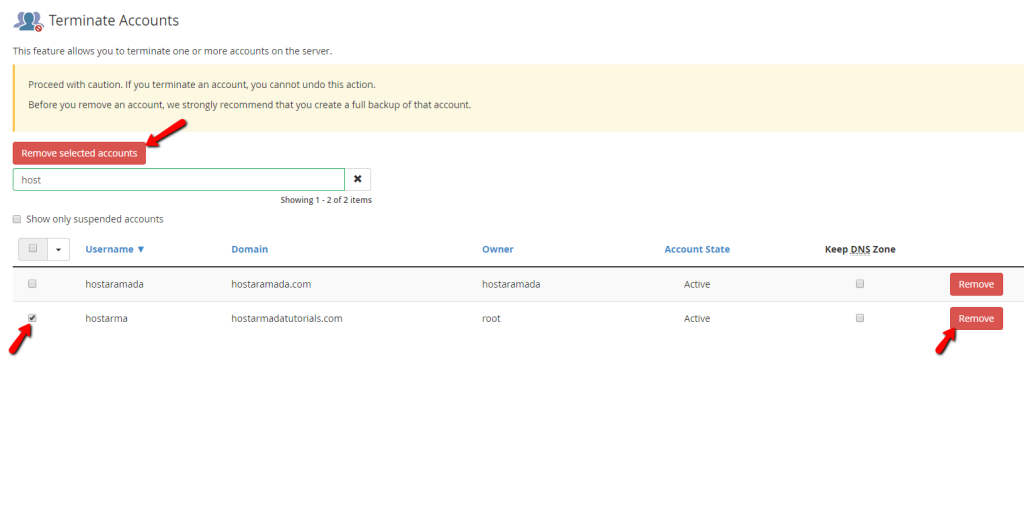Click the root owner cell

tap(491, 319)
